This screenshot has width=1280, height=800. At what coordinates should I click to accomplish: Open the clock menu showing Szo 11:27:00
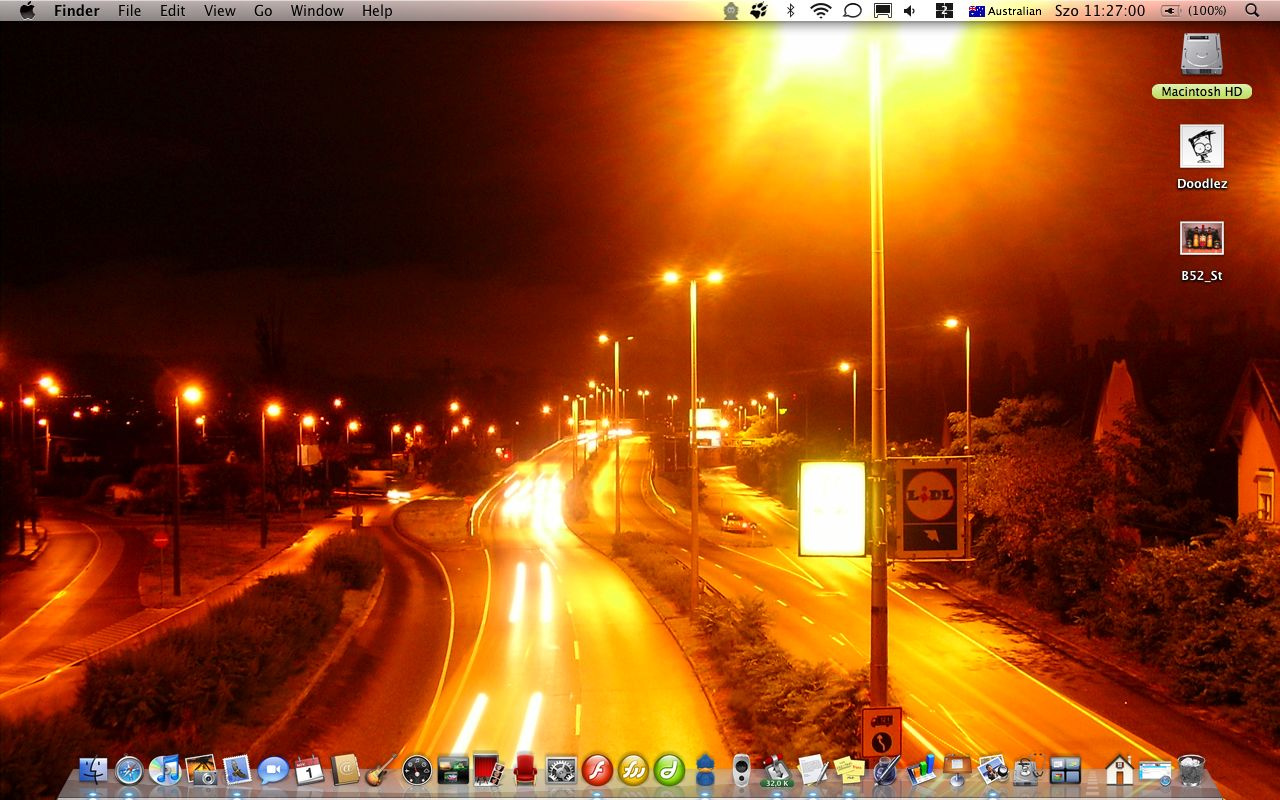click(1100, 11)
